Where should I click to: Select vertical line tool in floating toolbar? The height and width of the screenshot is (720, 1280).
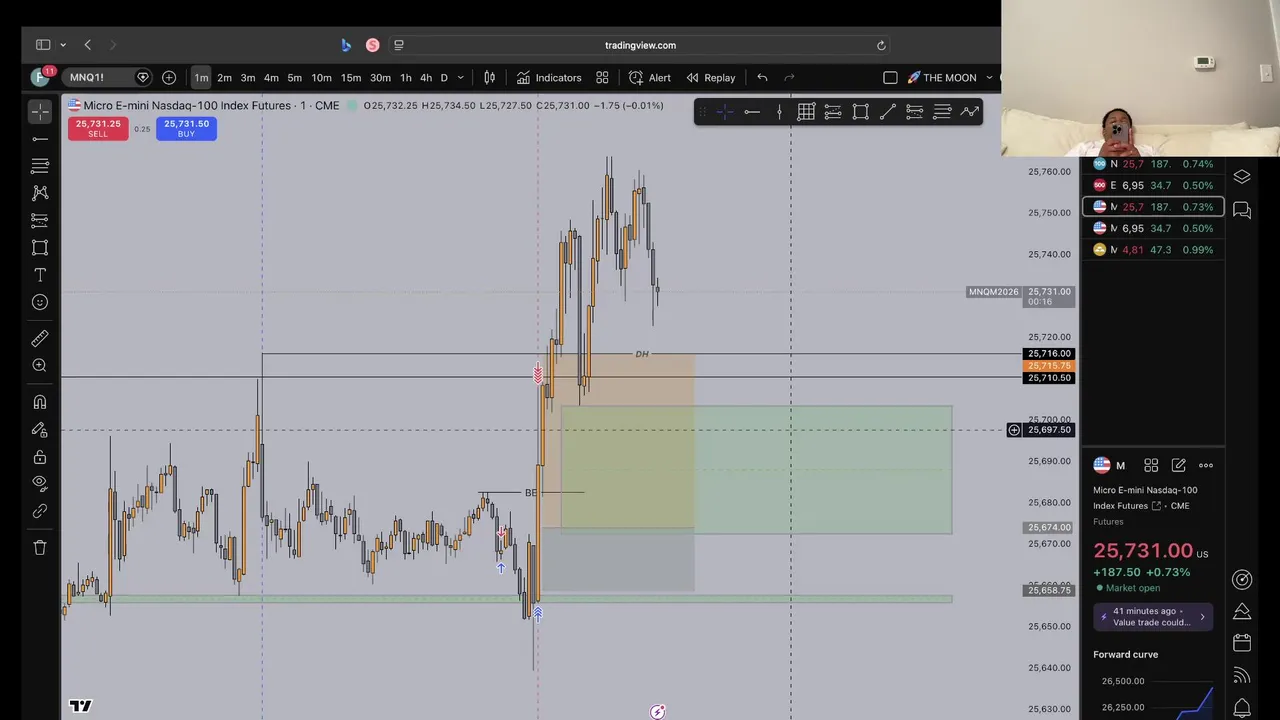pos(779,112)
